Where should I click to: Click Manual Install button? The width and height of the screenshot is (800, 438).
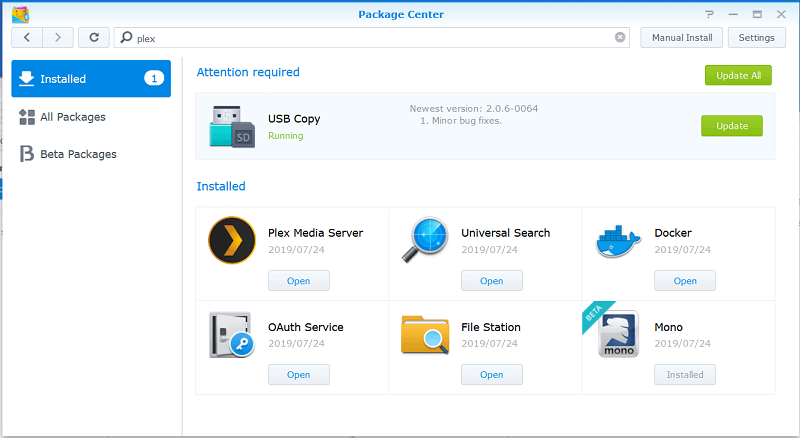682,38
